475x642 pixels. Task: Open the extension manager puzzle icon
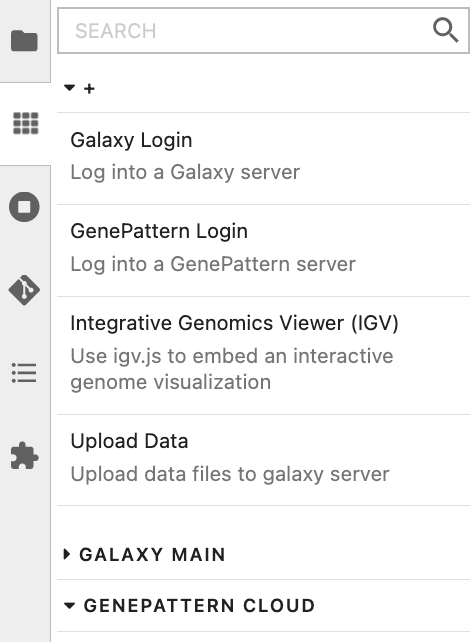click(25, 455)
